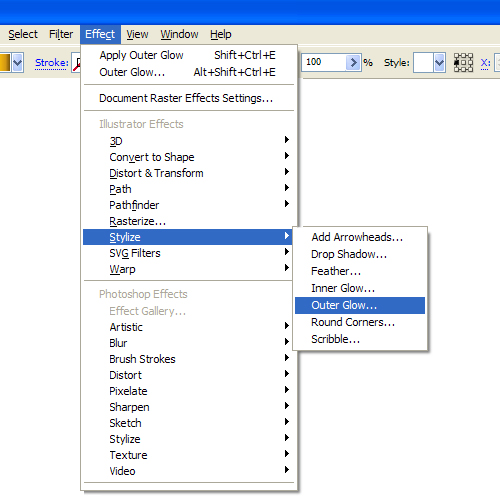This screenshot has height=500, width=500.
Task: Open the Style dropdown arrow
Action: [439, 62]
